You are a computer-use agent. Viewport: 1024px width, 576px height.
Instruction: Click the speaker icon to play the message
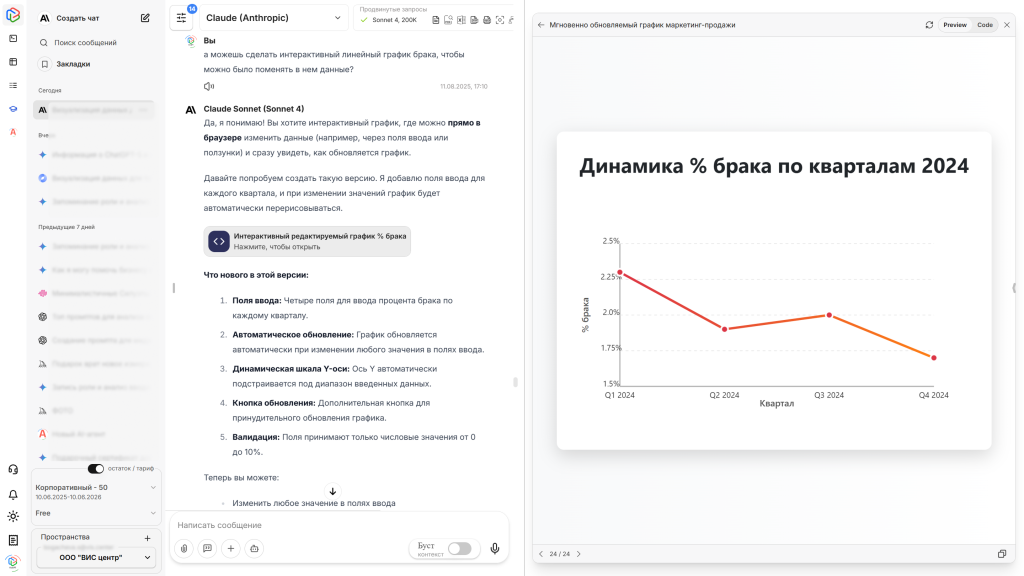tap(207, 84)
